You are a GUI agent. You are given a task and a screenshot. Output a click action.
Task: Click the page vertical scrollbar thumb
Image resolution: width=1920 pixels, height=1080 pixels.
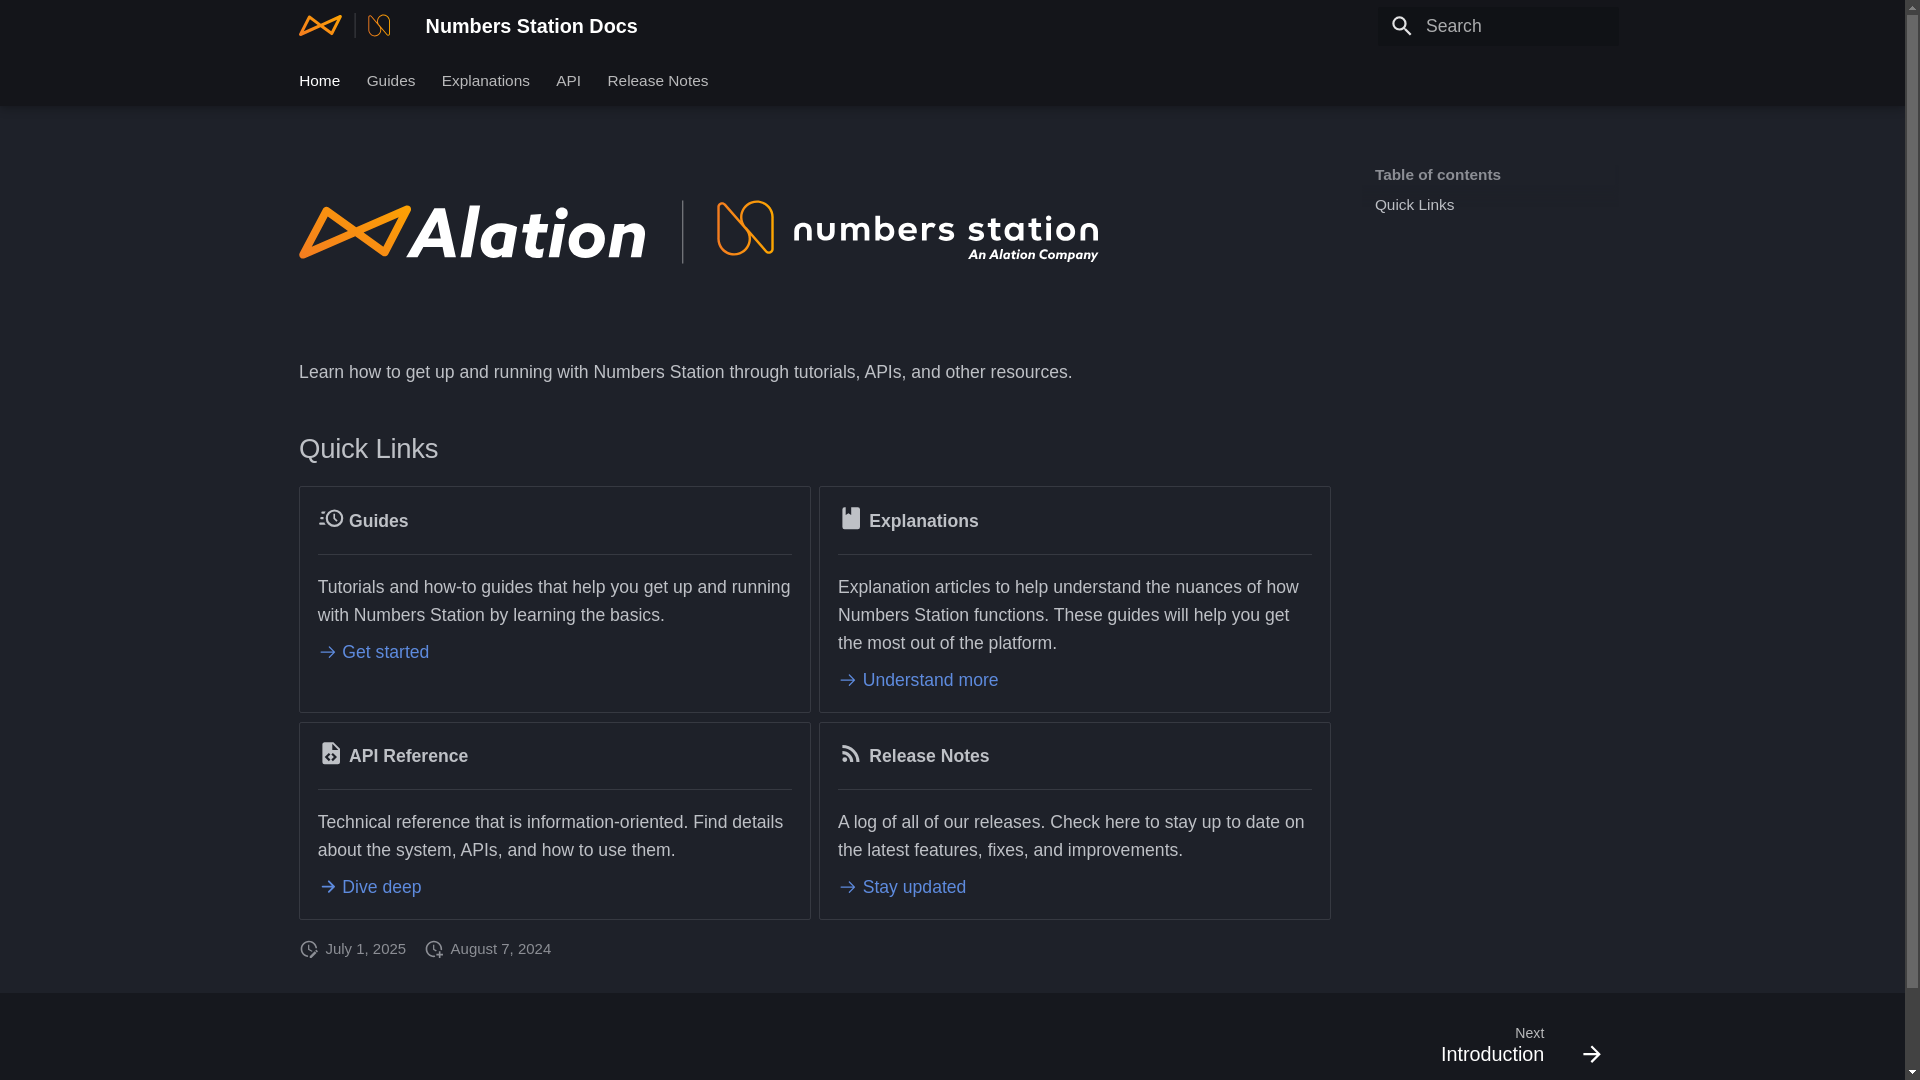[x=1912, y=501]
